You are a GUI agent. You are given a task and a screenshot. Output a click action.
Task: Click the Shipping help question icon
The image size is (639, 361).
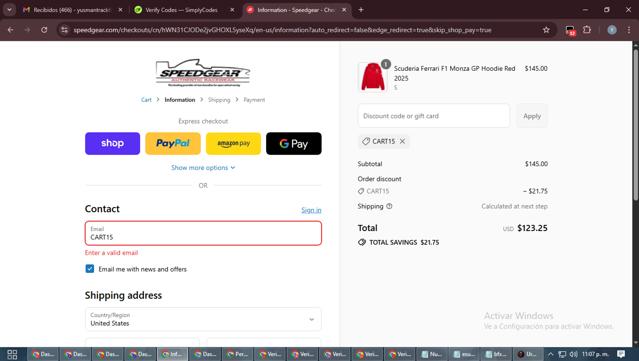click(389, 206)
